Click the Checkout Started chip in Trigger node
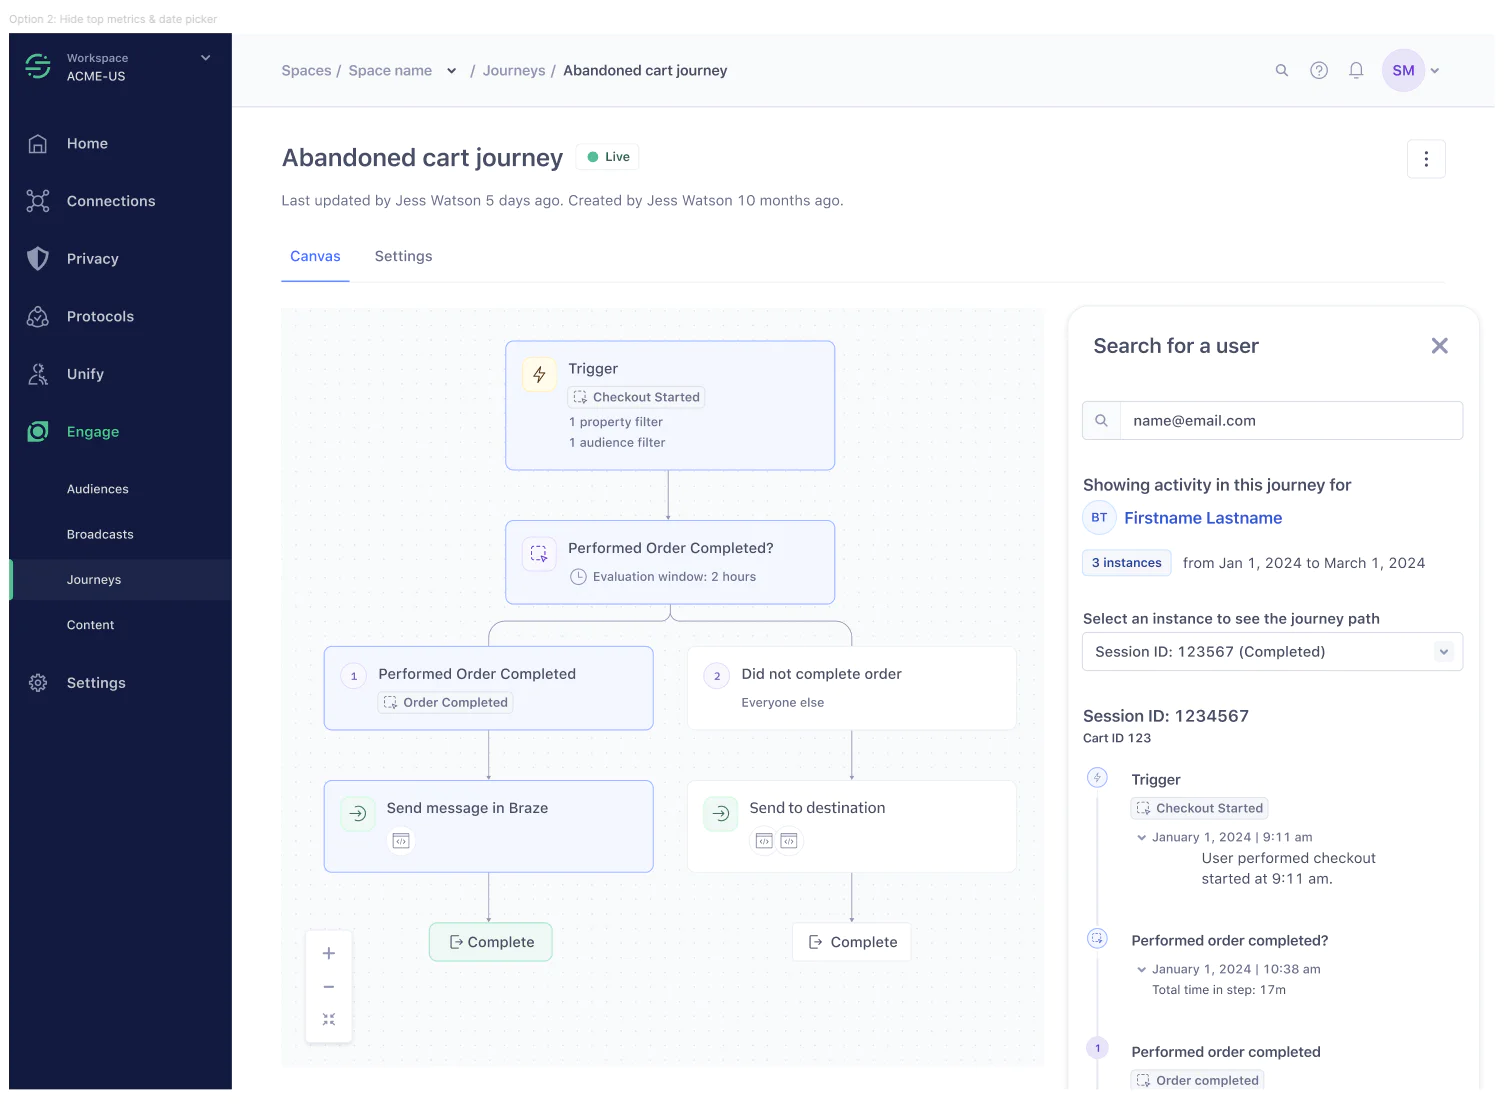This screenshot has width=1508, height=1106. [x=636, y=398]
